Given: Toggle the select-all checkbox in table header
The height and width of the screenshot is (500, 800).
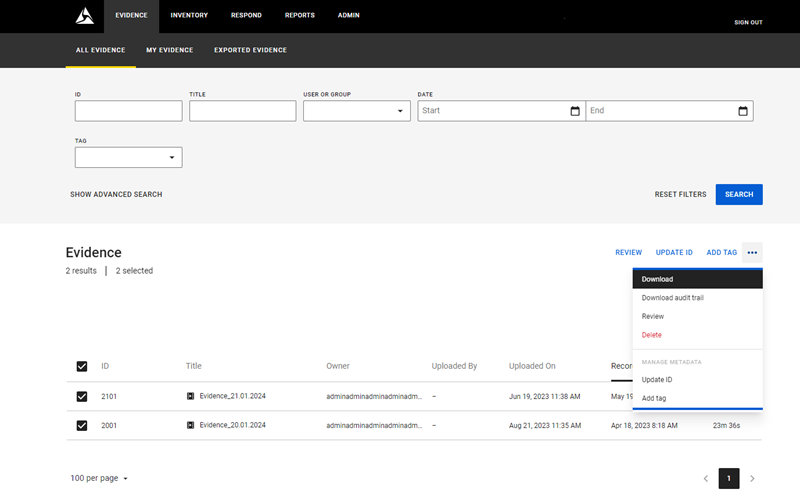Looking at the screenshot, I should (x=82, y=366).
